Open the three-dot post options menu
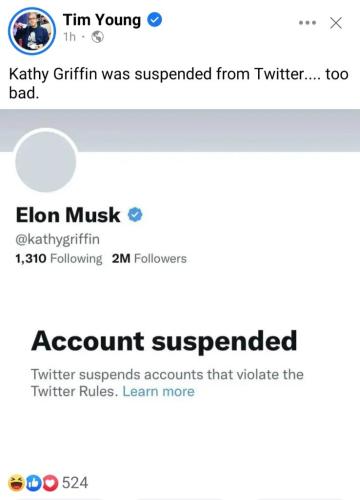This screenshot has height=500, width=360. pos(307,23)
